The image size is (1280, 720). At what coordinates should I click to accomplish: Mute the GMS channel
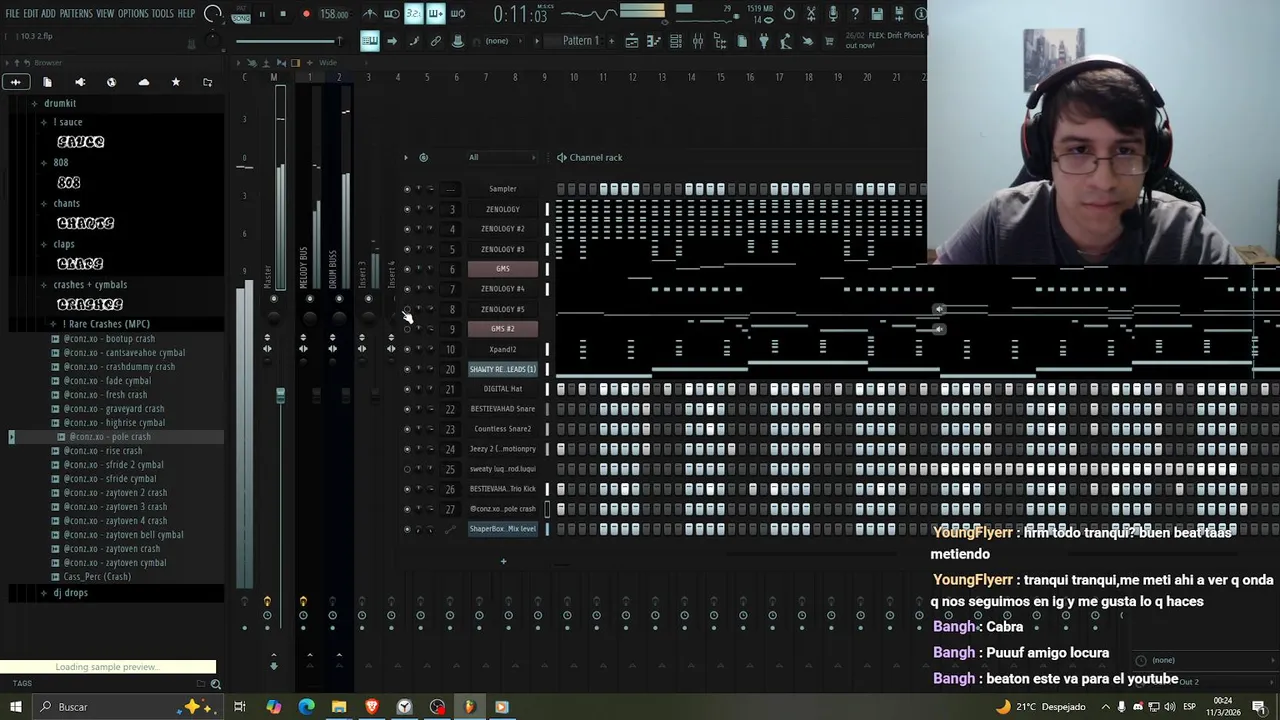pos(407,269)
